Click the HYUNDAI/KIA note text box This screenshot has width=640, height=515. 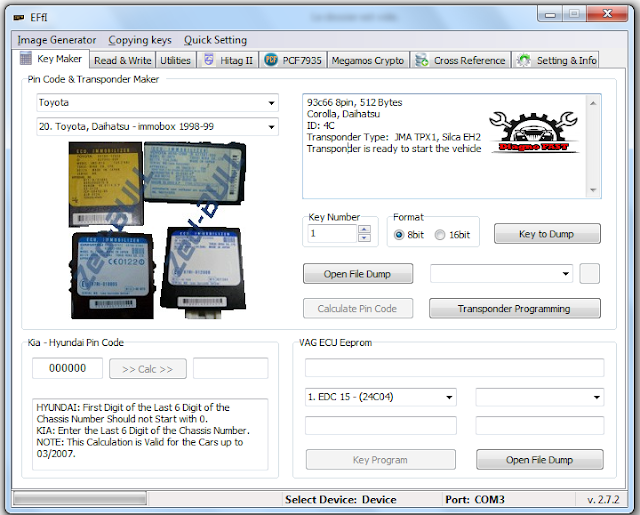(150, 435)
